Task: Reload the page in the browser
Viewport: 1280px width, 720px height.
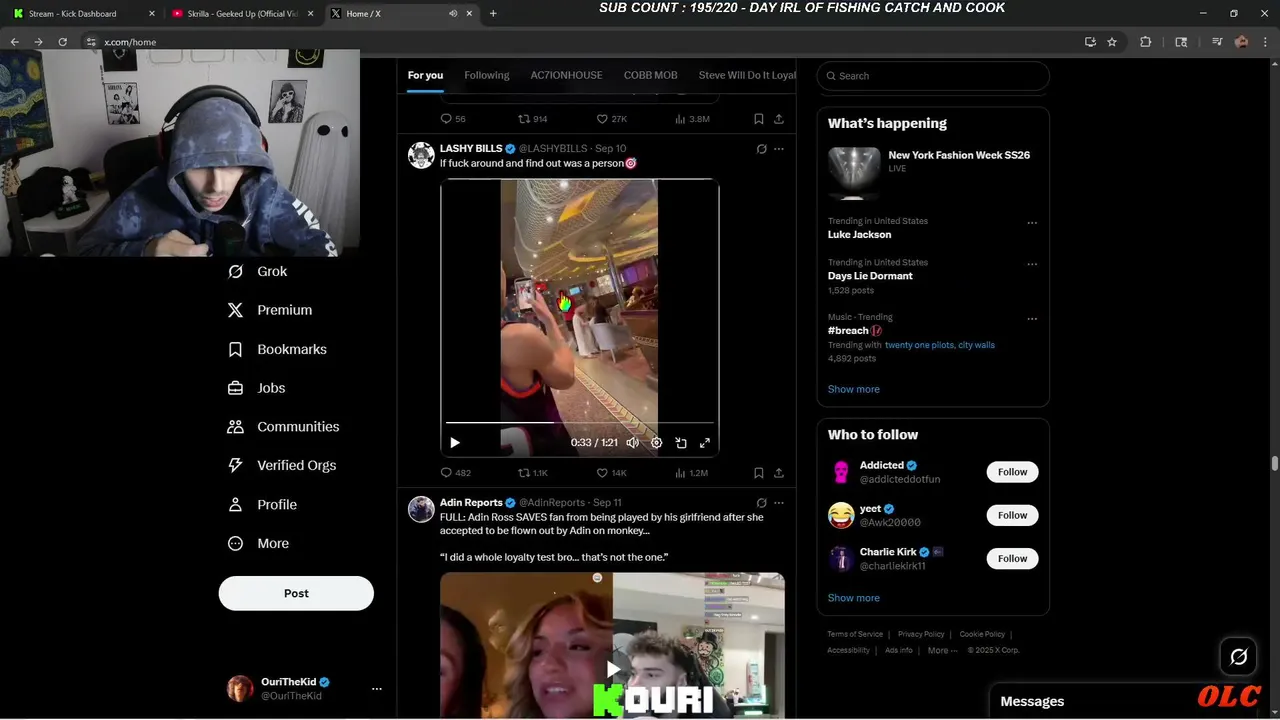Action: coord(62,42)
